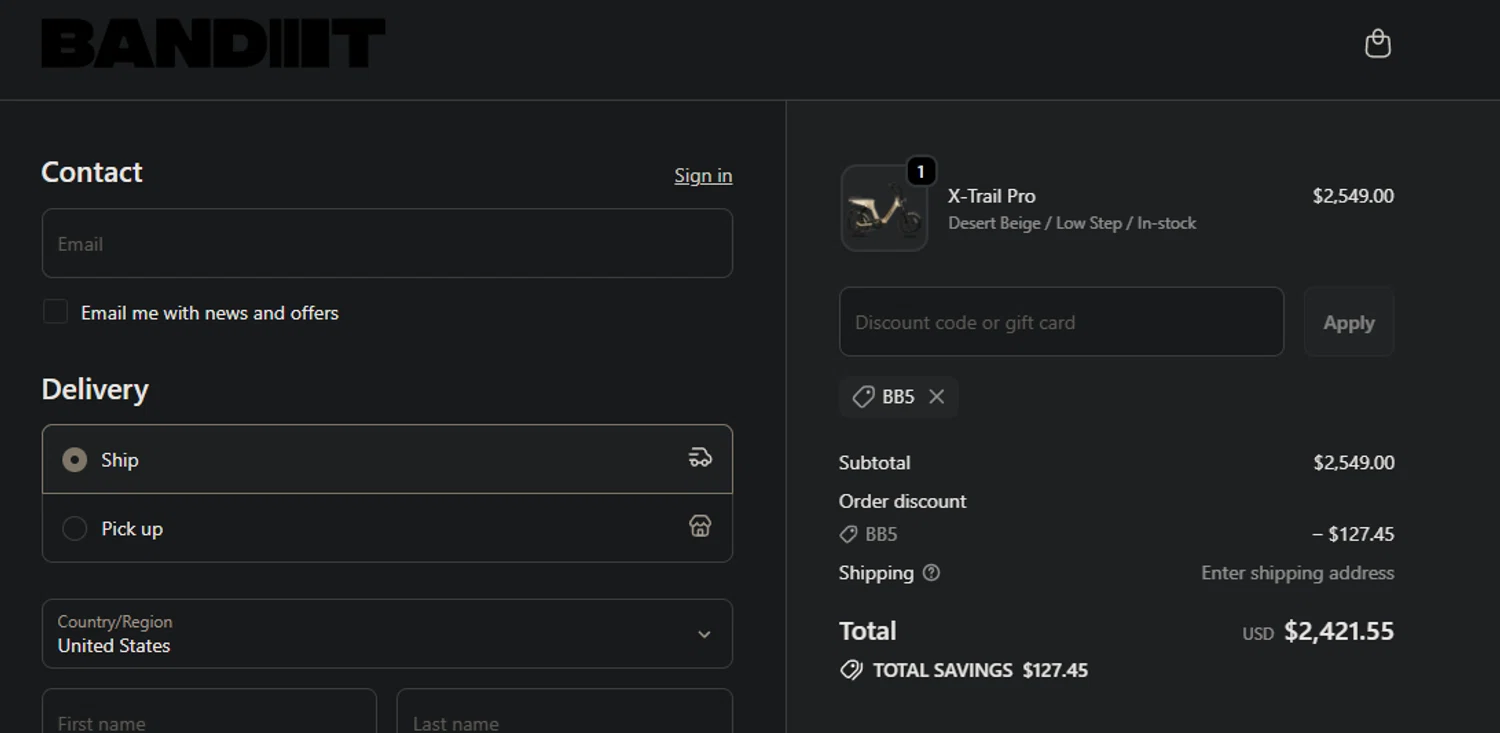This screenshot has width=1500, height=733.
Task: Open the shopping bag cart icon
Action: 1378,44
